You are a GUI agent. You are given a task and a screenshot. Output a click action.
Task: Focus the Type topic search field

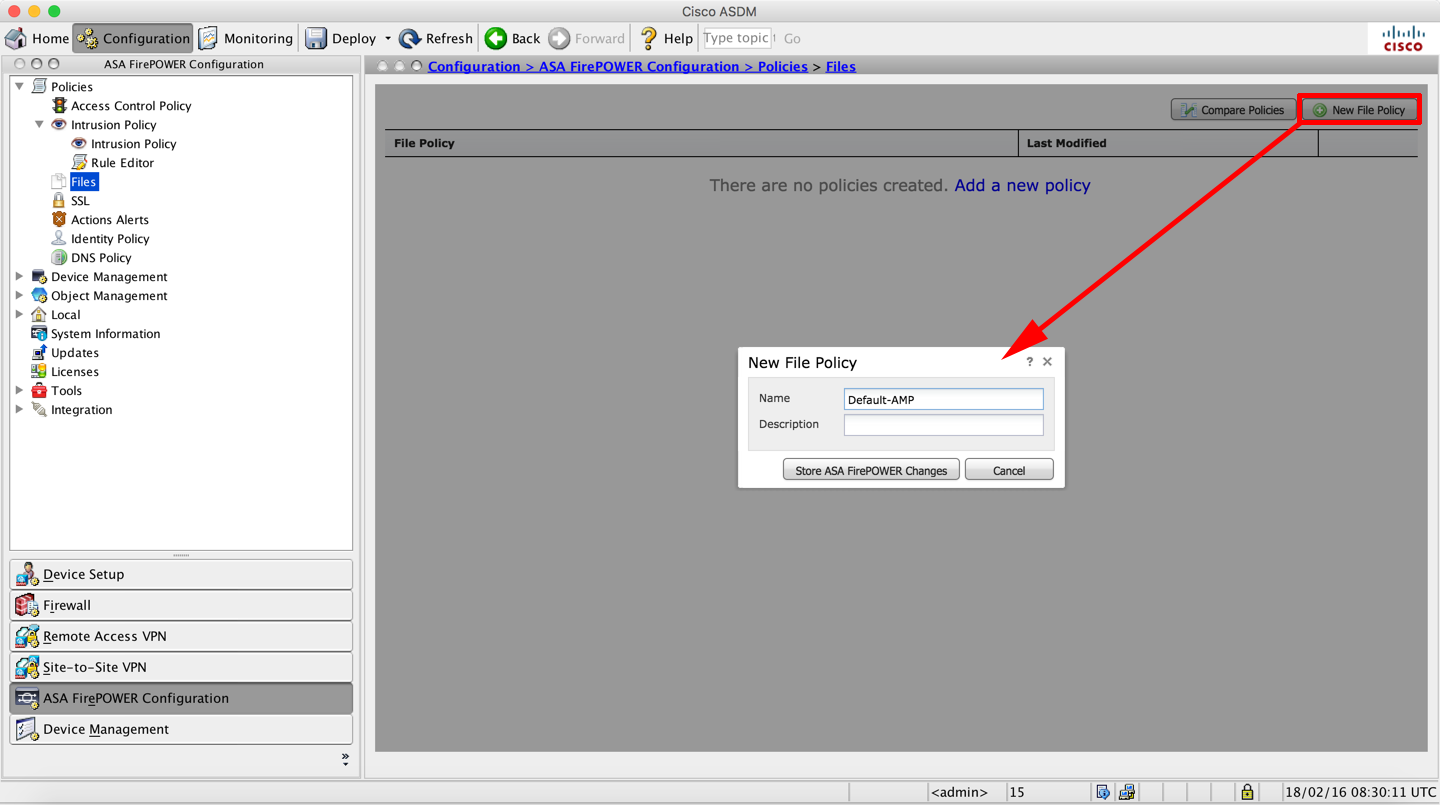click(x=737, y=38)
